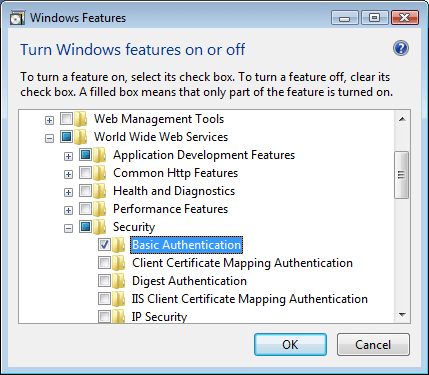The width and height of the screenshot is (429, 375).
Task: Click OK to apply feature changes
Action: 290,345
